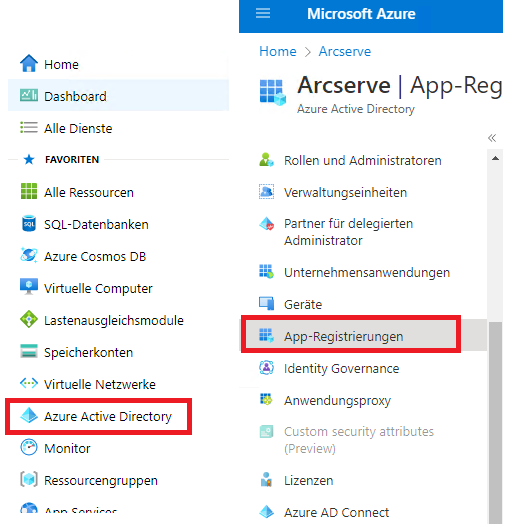Click the Virtuelle Computer monitor icon
Image resolution: width=506 pixels, height=532 pixels.
[29, 287]
